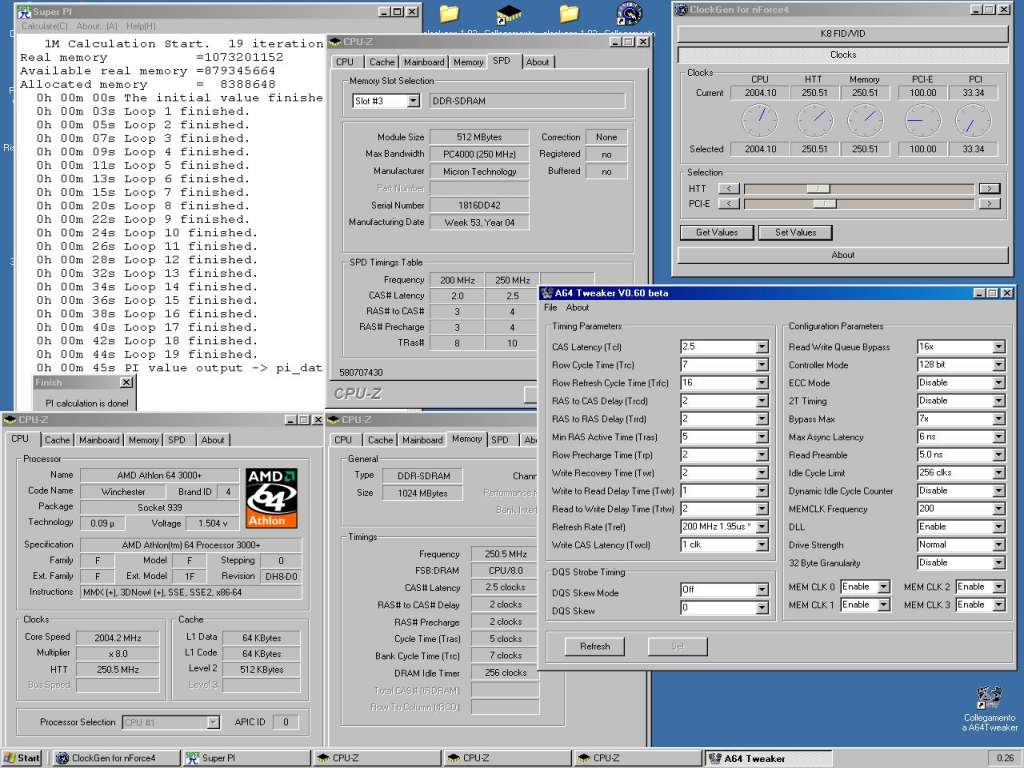Click HTT increase arrow in ClockGen
This screenshot has width=1024, height=768.
(989, 189)
